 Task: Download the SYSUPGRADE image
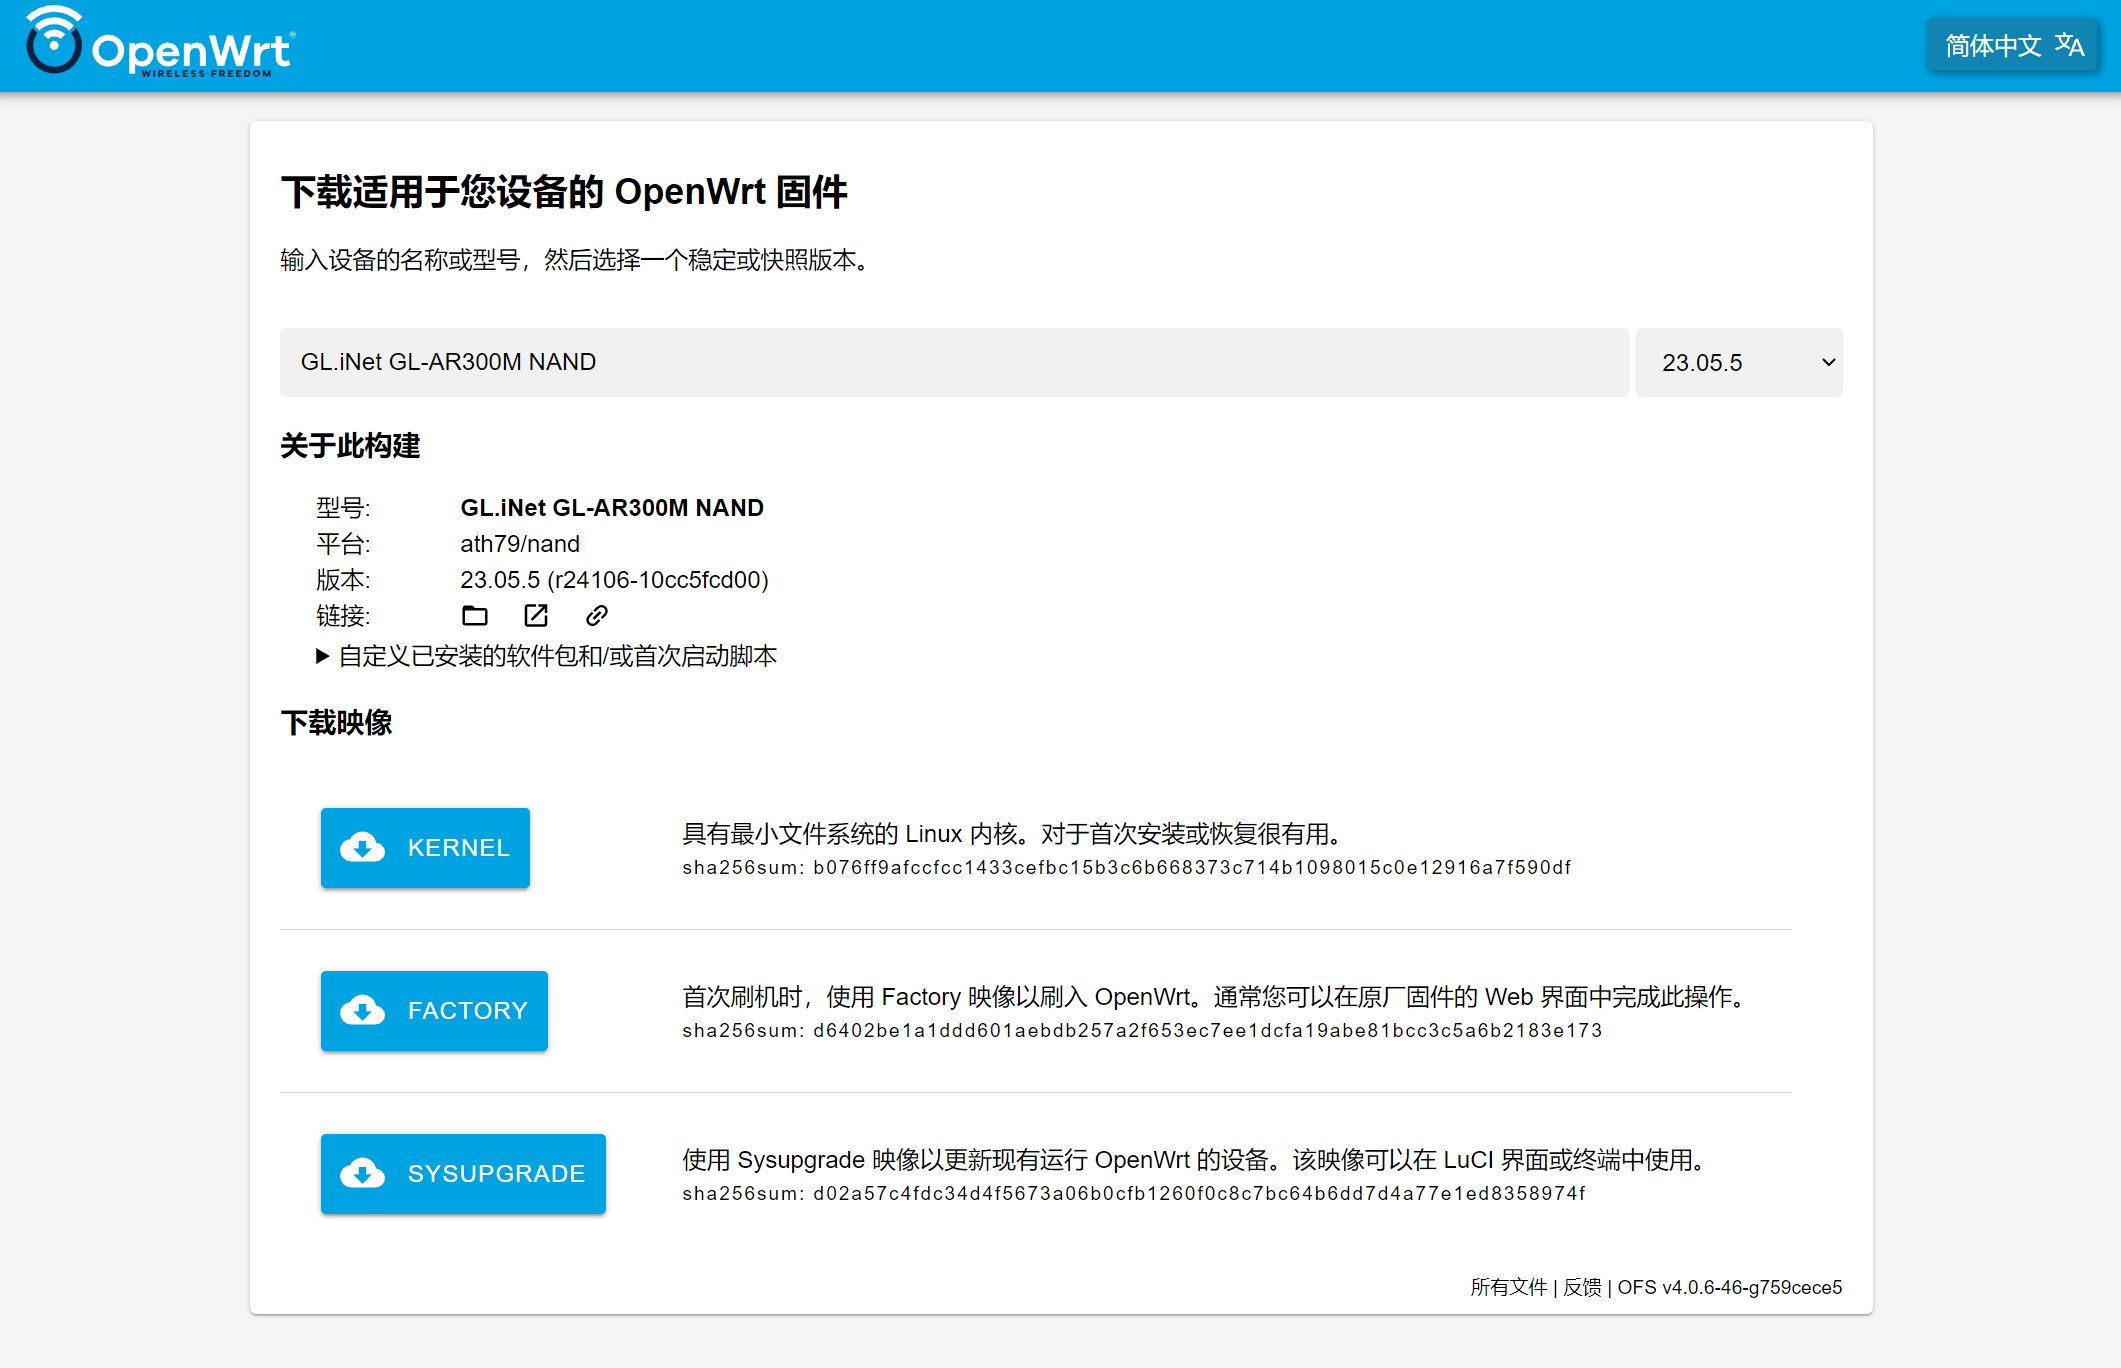[x=463, y=1174]
